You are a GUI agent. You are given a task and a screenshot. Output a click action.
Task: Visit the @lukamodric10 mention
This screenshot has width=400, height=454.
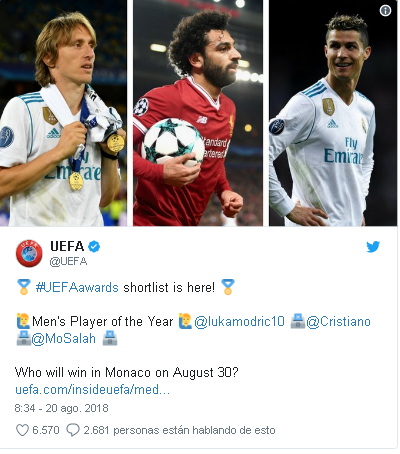tap(239, 321)
